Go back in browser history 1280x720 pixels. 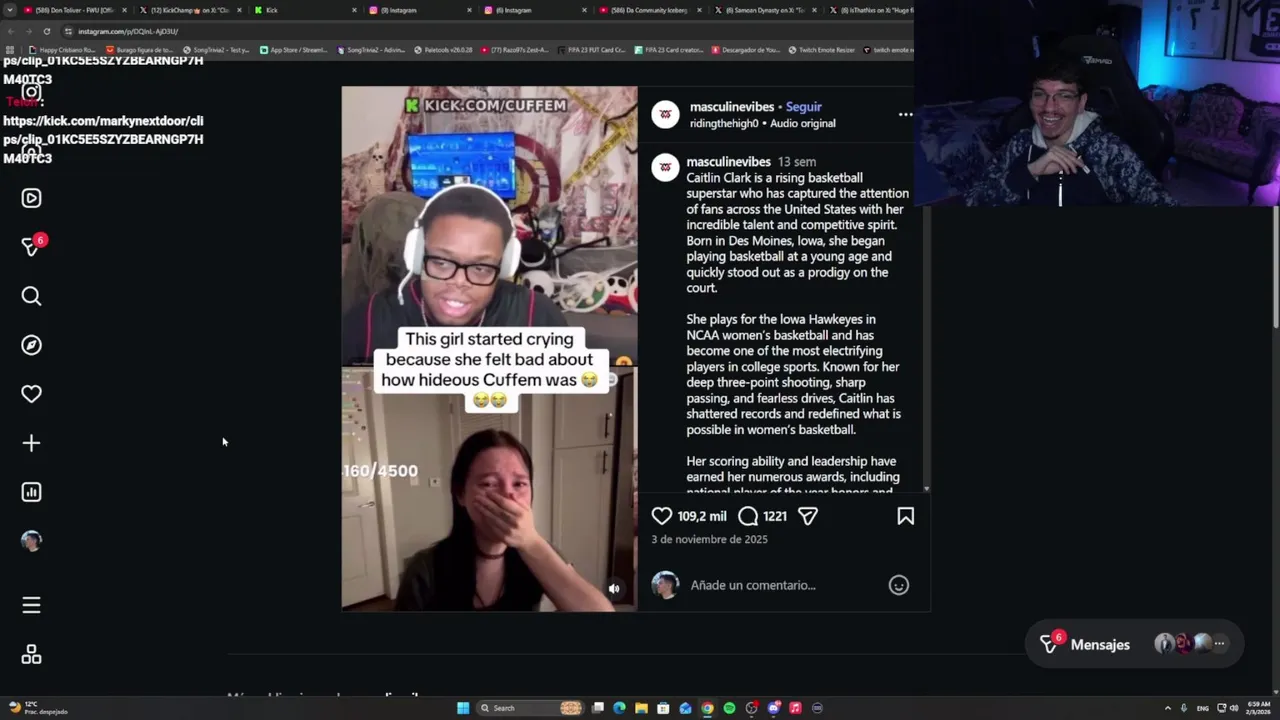tap(10, 31)
